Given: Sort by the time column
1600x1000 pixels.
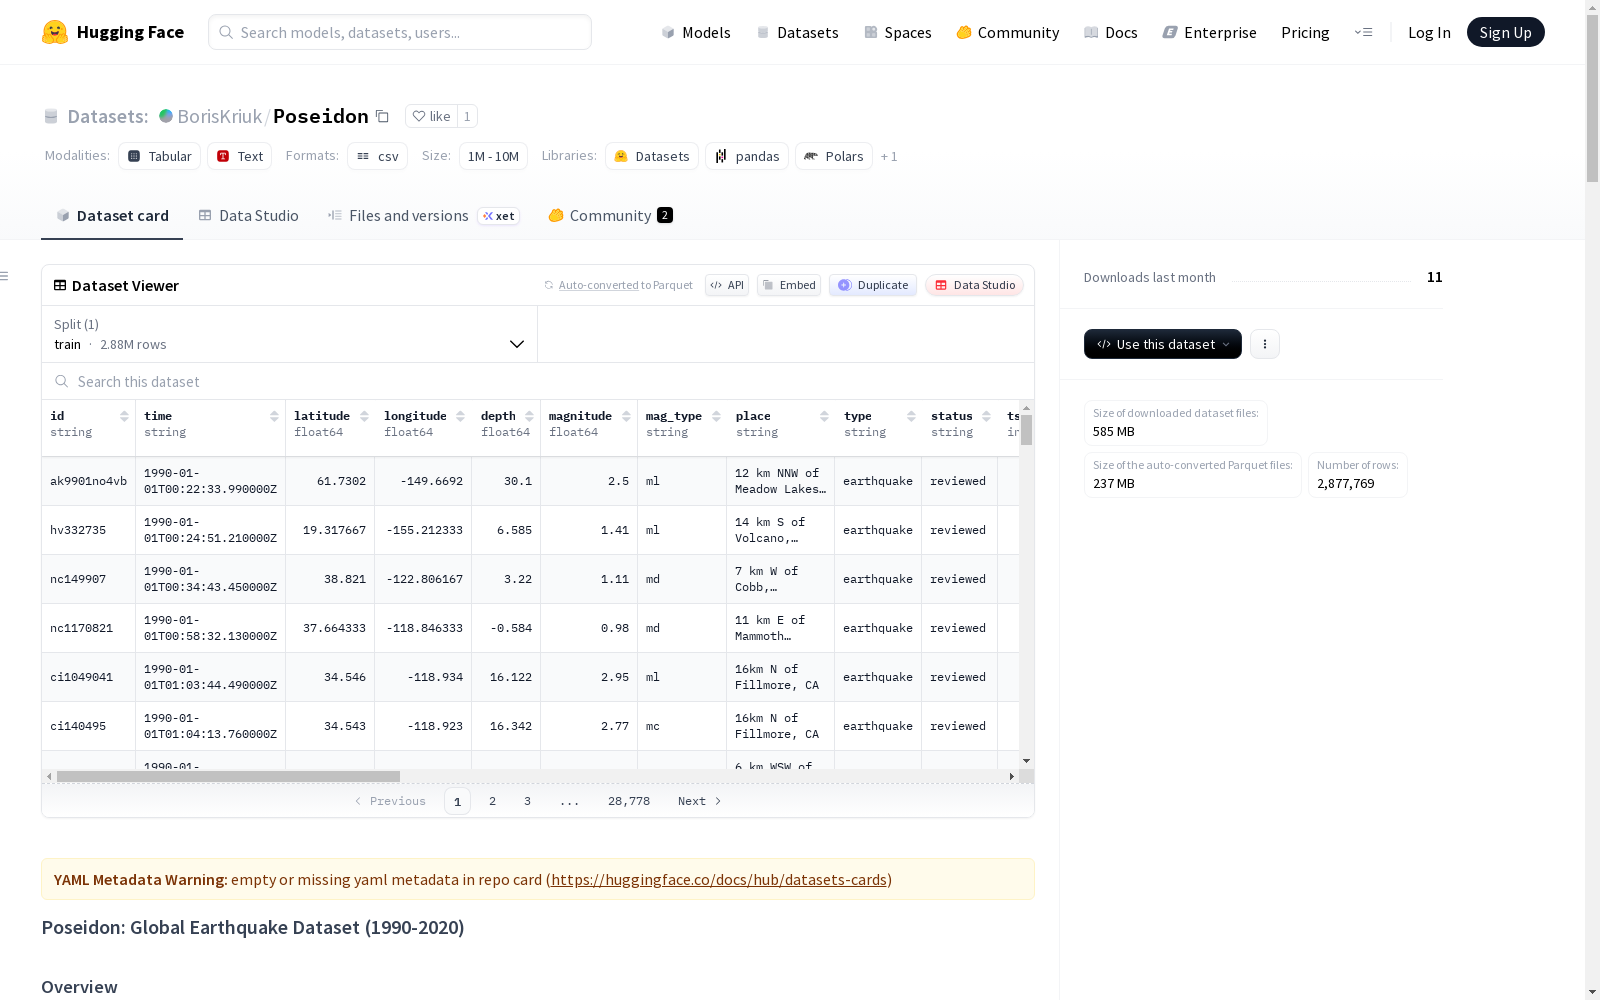Looking at the screenshot, I should click(x=274, y=416).
